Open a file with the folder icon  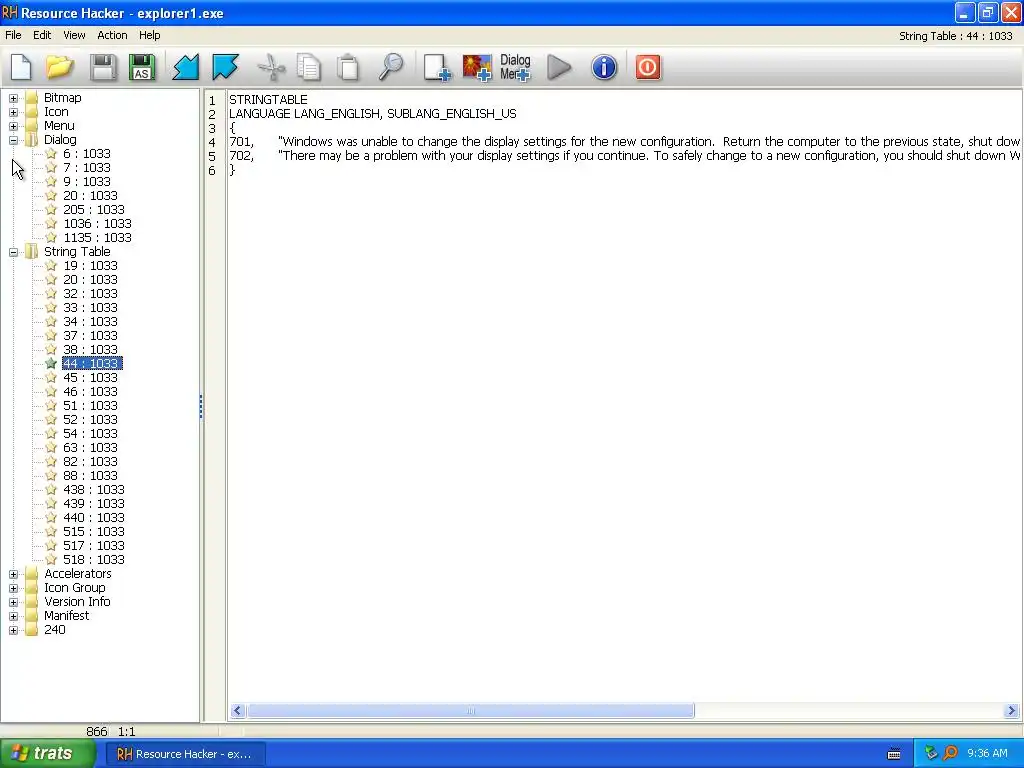click(x=59, y=67)
